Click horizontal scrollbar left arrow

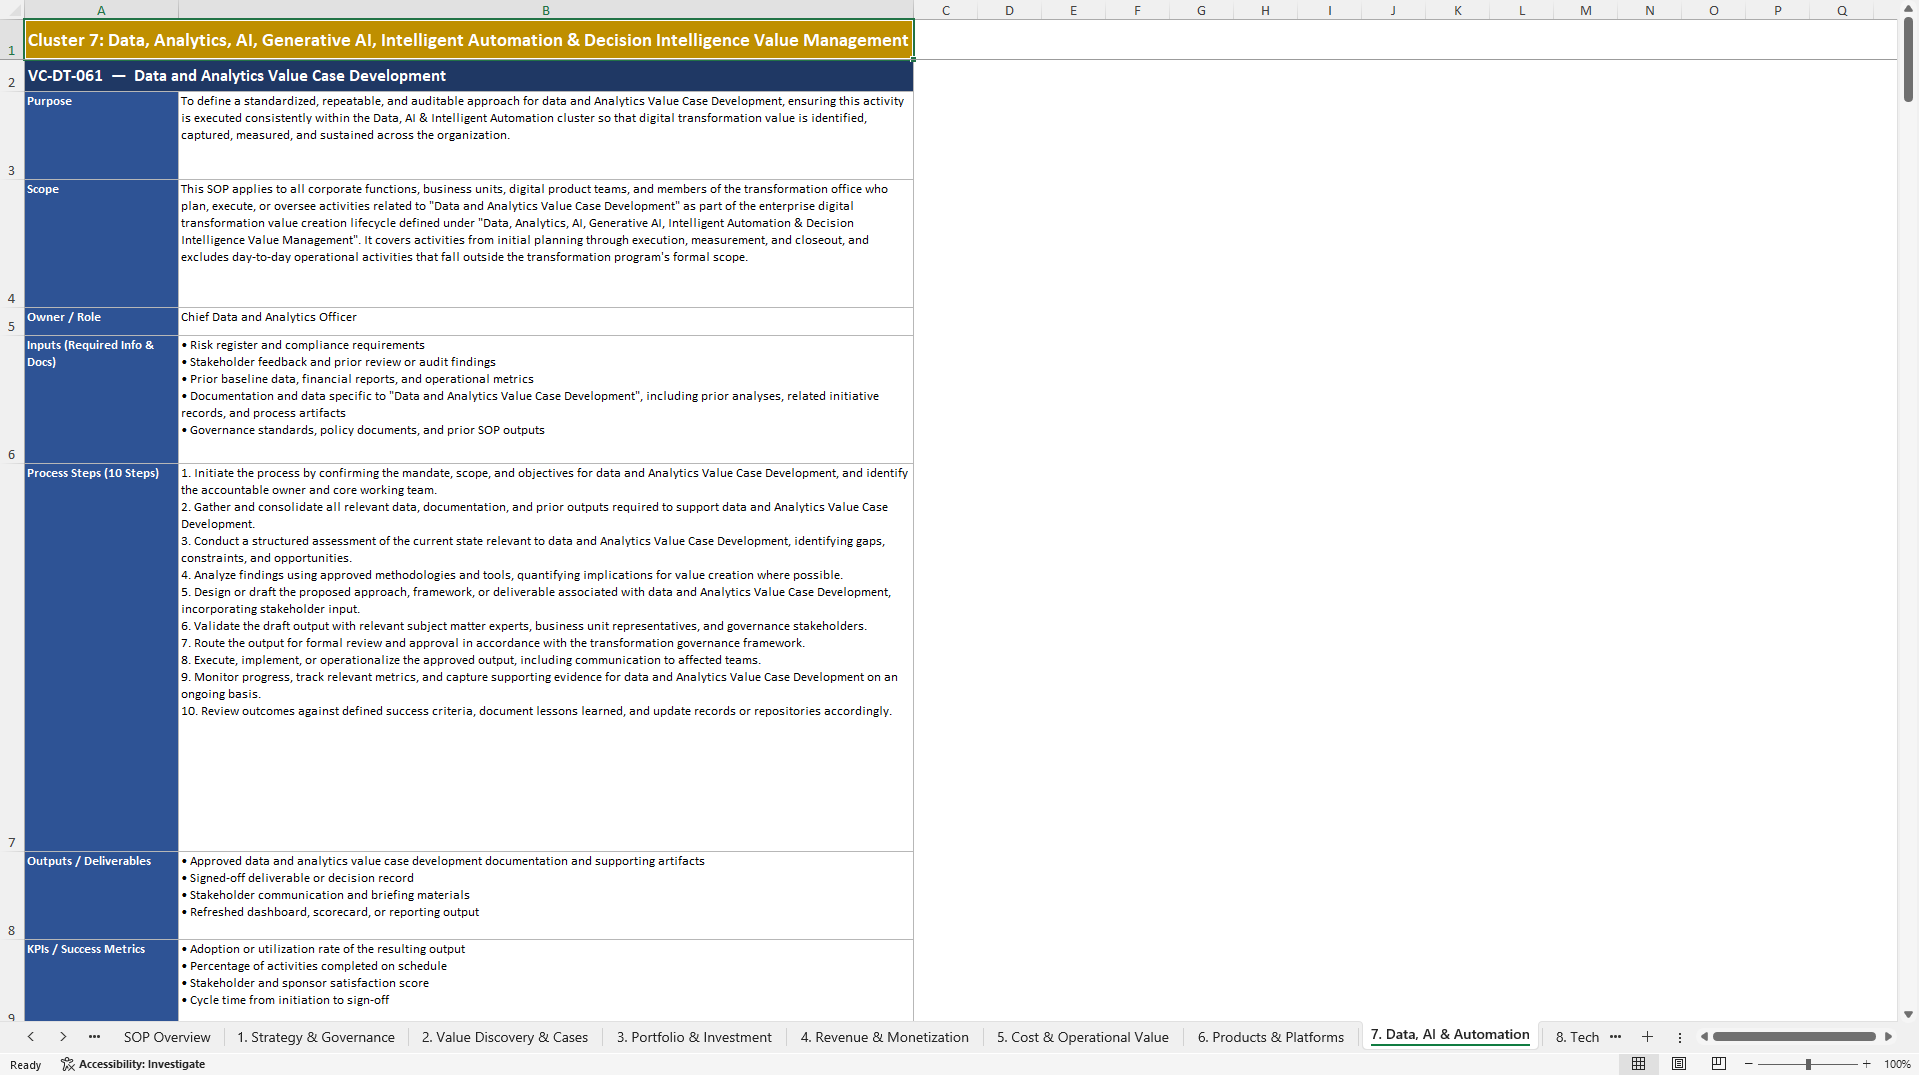coord(1704,1037)
